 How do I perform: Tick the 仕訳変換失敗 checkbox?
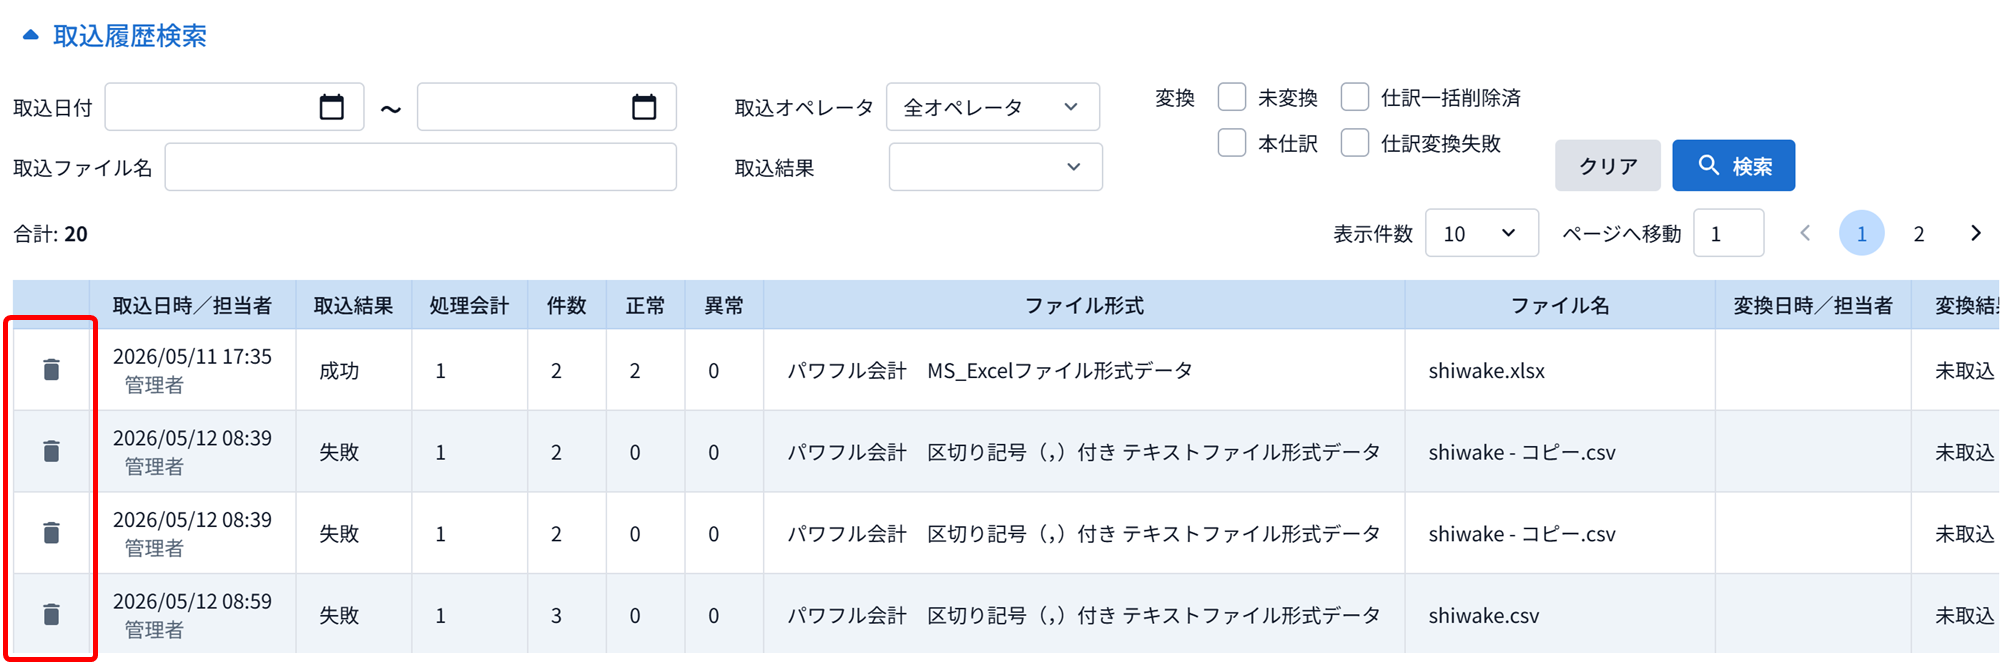pos(1355,143)
